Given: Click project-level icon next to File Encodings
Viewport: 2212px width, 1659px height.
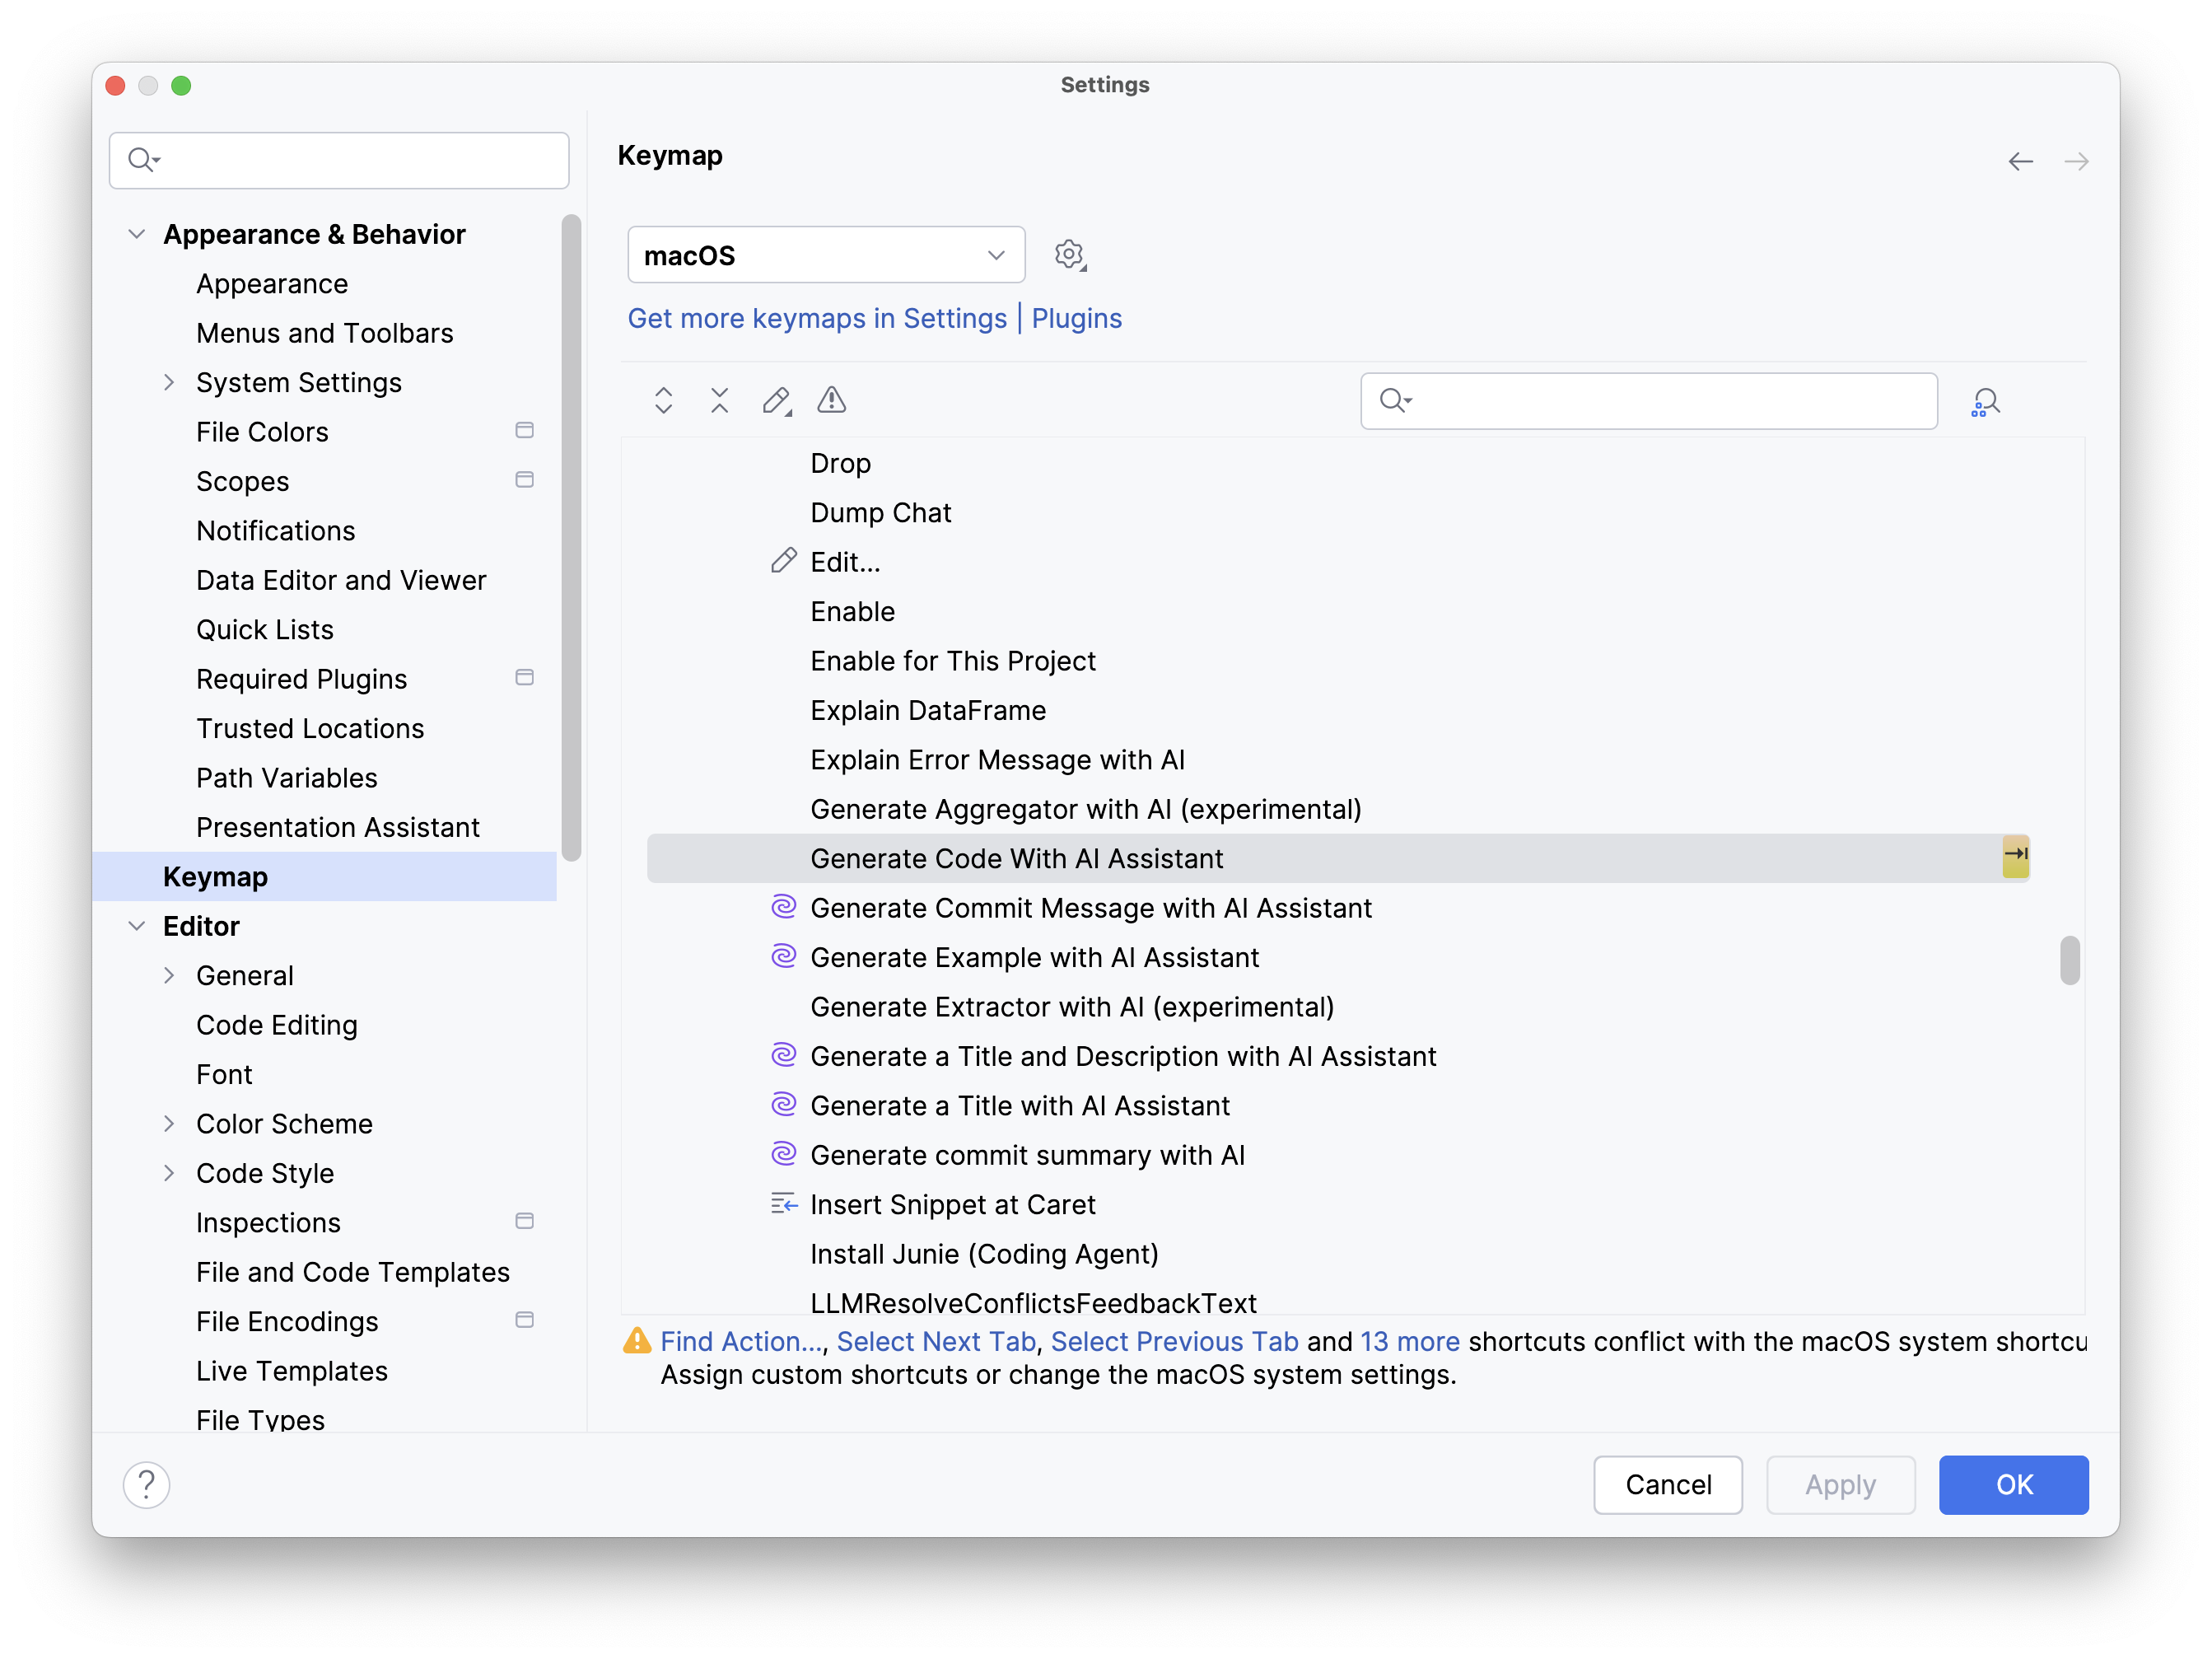Looking at the screenshot, I should 524,1320.
